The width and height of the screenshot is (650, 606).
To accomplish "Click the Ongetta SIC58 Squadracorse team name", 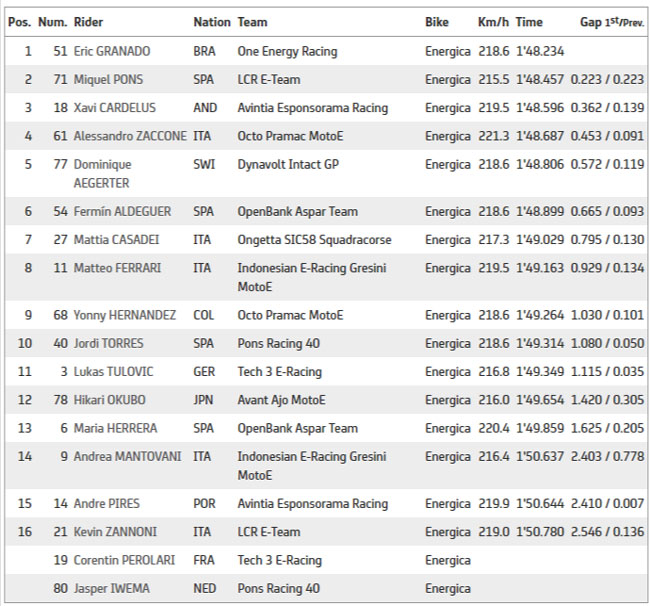I will click(314, 240).
